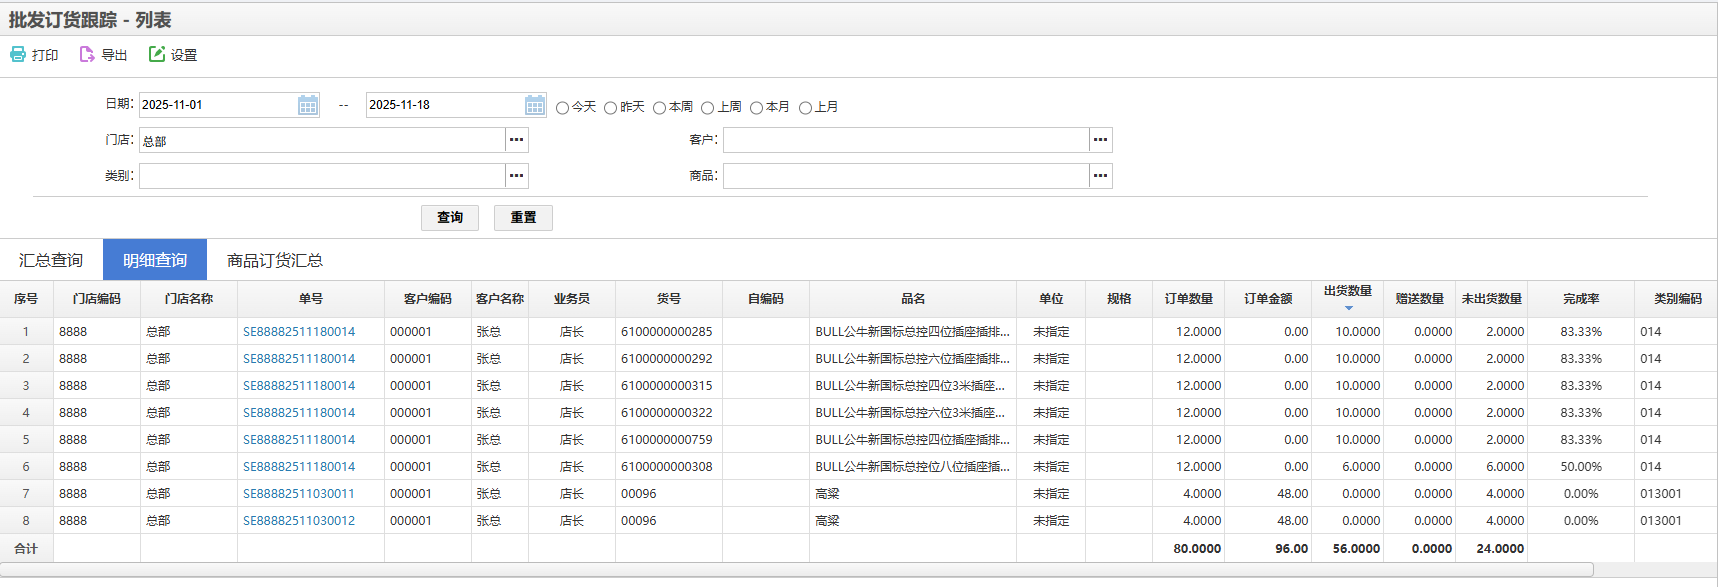Click the print (打印) icon

pos(18,55)
